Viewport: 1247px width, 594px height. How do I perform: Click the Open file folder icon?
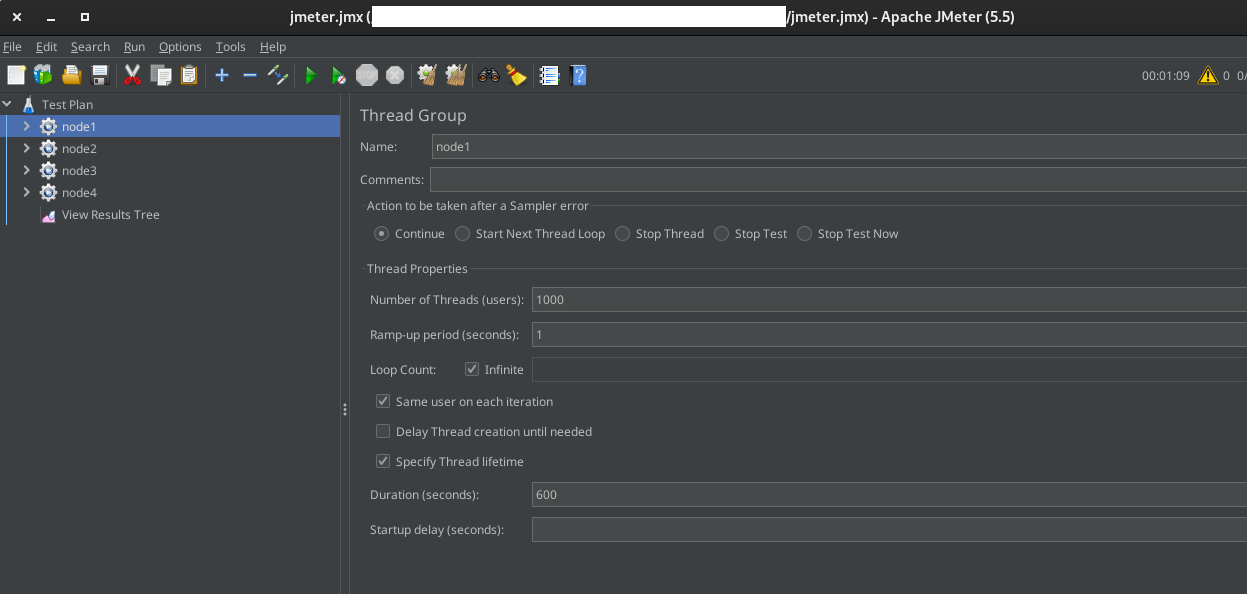(x=71, y=75)
